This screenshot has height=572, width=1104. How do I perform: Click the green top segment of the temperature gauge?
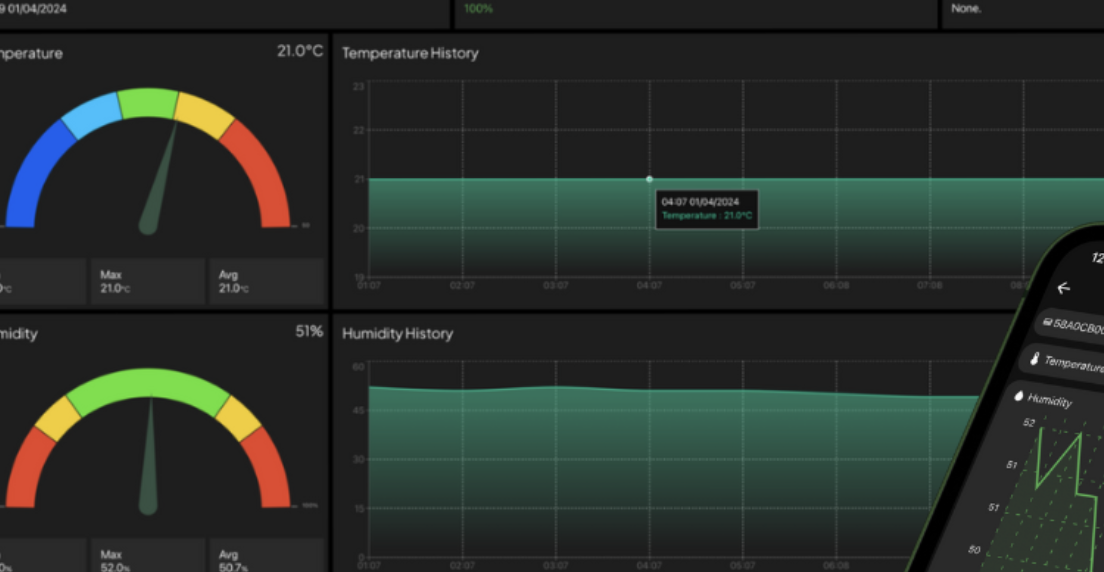(148, 103)
